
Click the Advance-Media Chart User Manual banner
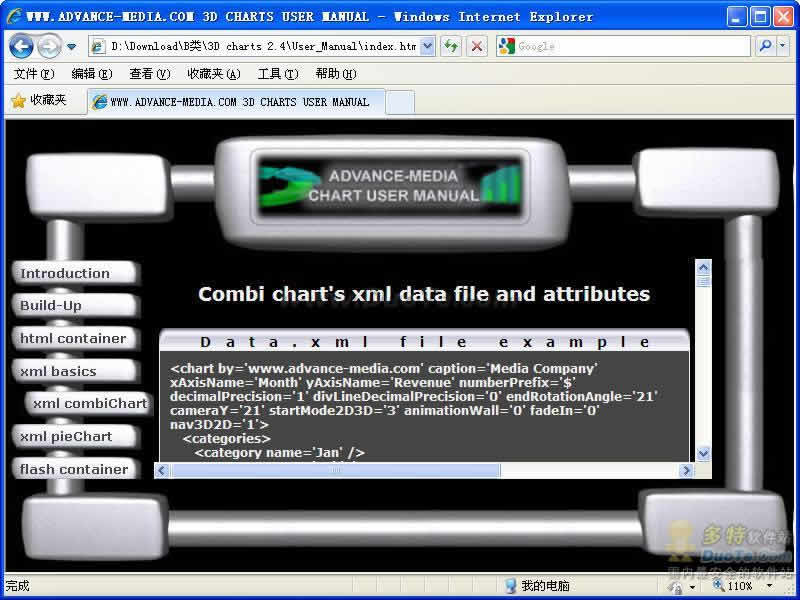[390, 186]
